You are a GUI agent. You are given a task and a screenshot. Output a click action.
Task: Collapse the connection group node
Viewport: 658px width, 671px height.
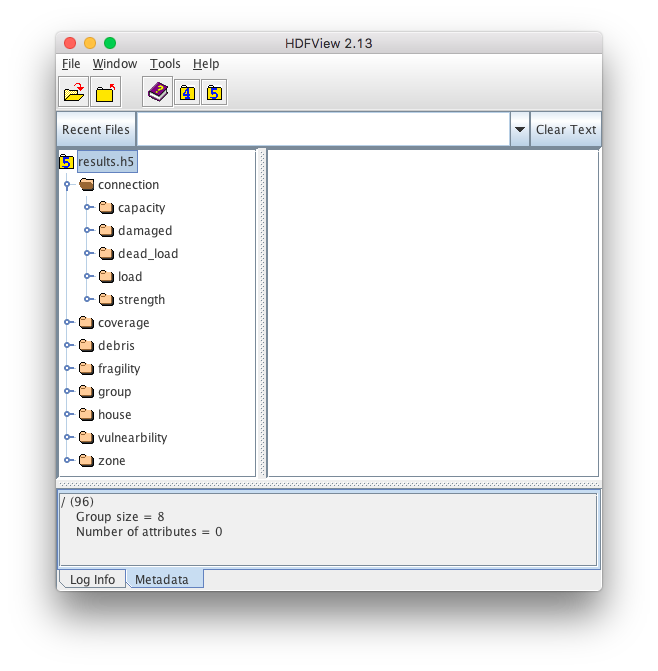click(67, 185)
